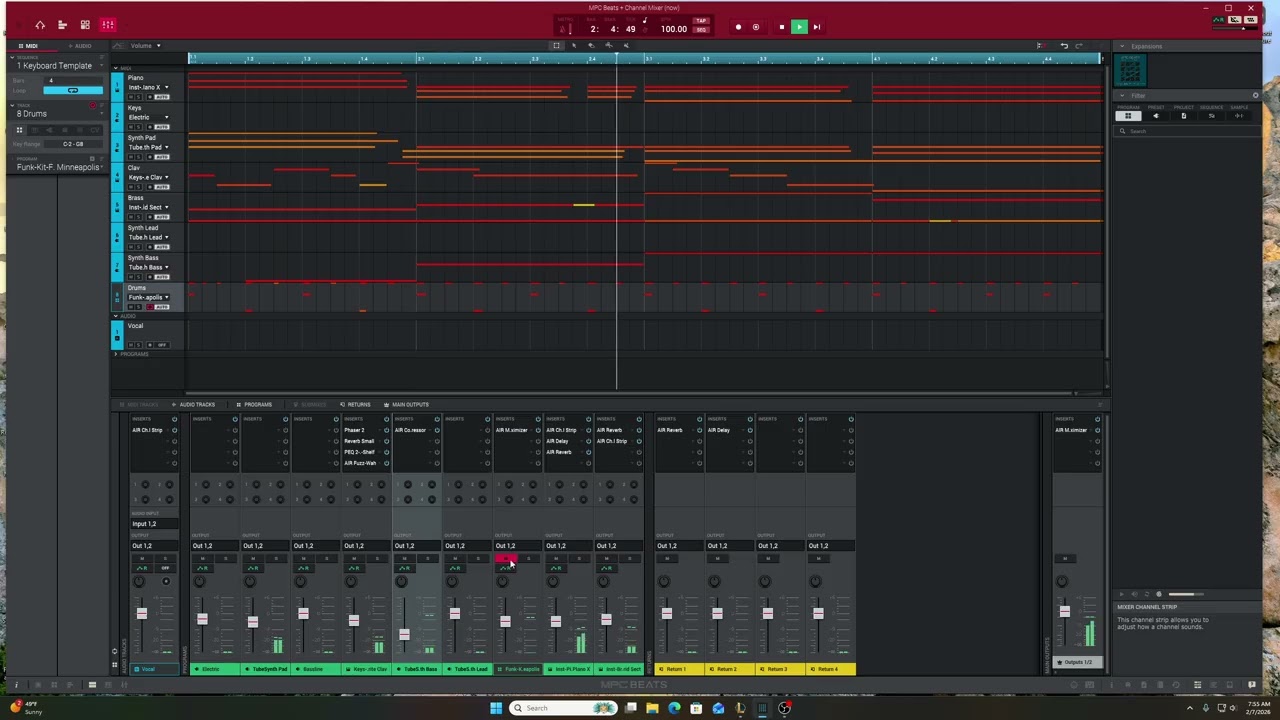Click the Overdub button in transport
The width and height of the screenshot is (1280, 720).
pyautogui.click(x=756, y=27)
